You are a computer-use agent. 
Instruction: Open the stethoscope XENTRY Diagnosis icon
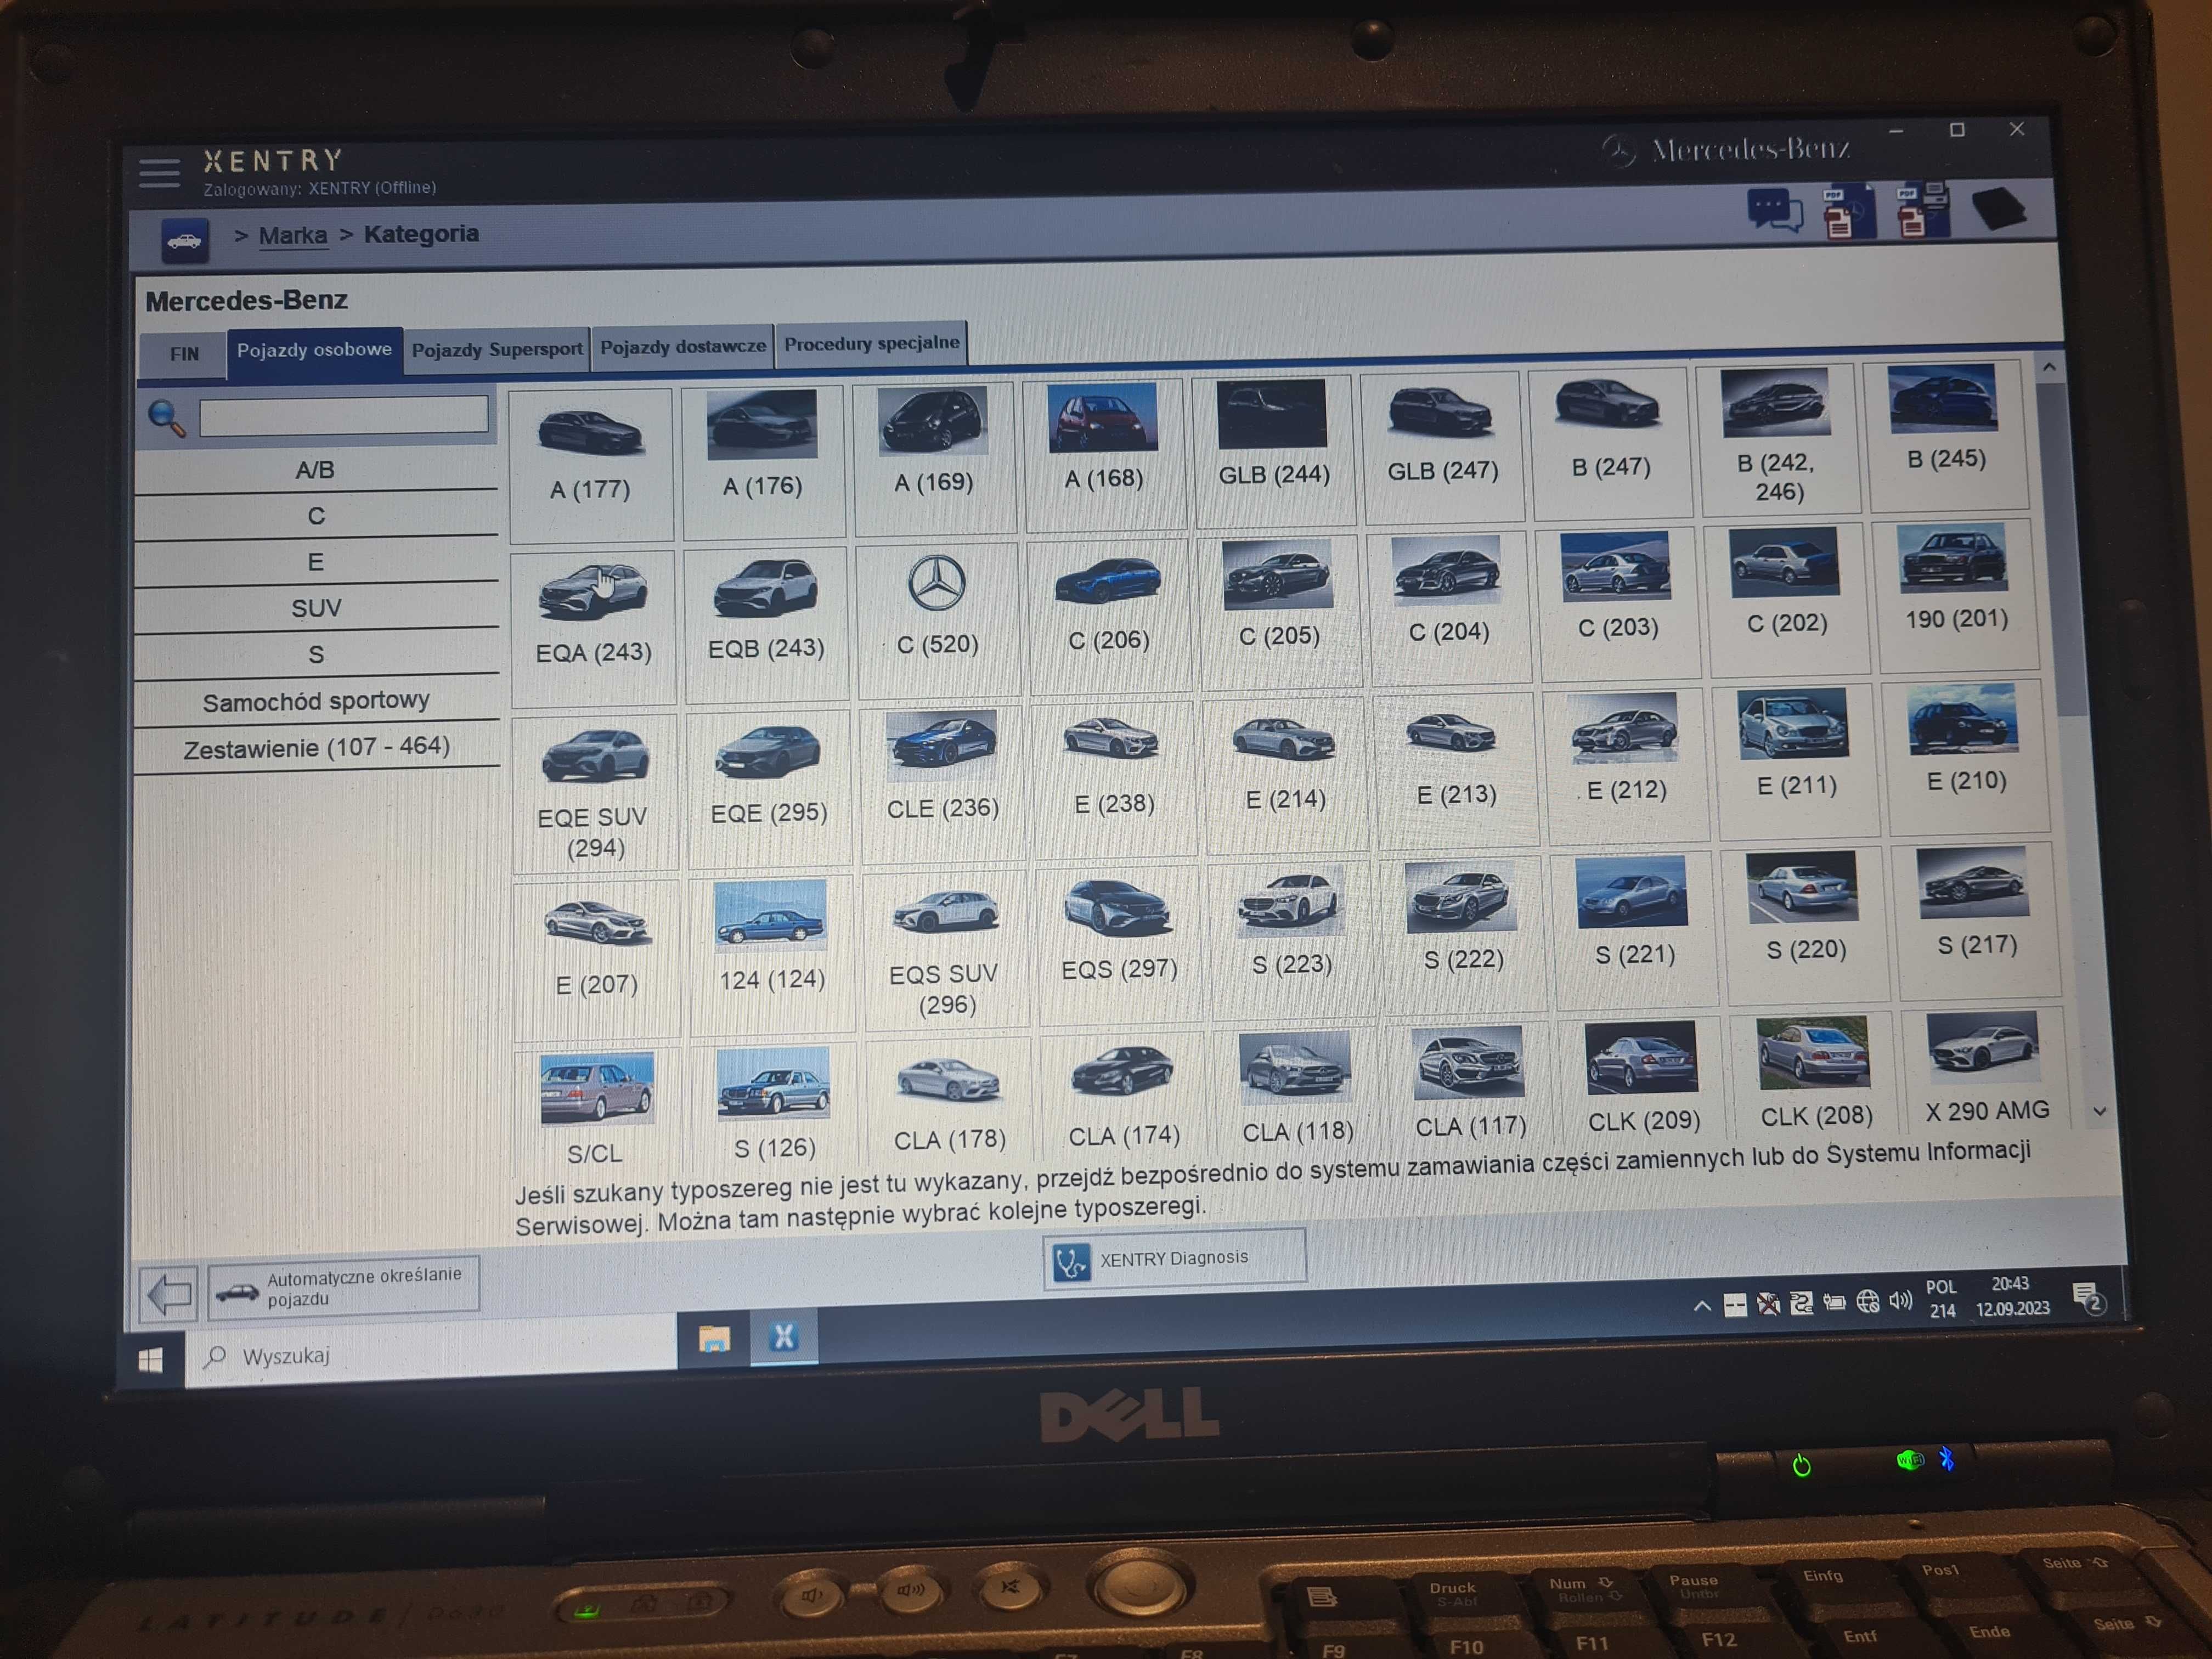point(1071,1261)
